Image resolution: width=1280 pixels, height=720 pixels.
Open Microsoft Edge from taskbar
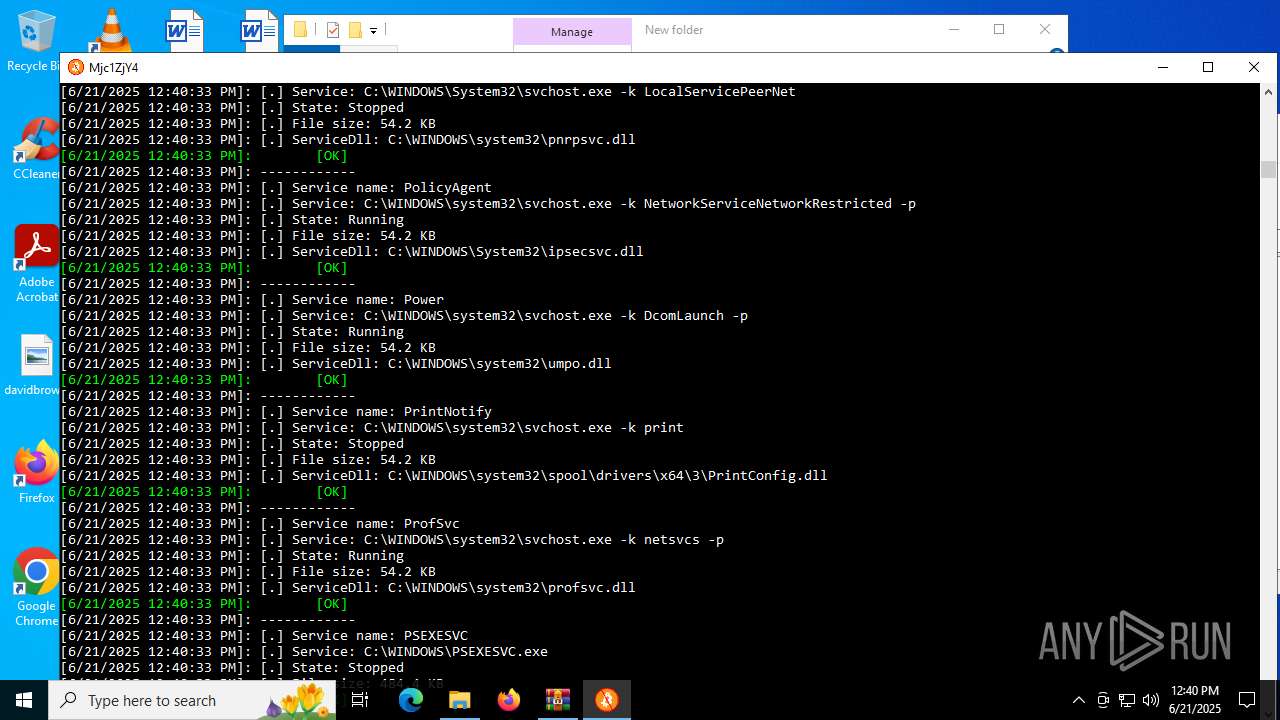(411, 700)
